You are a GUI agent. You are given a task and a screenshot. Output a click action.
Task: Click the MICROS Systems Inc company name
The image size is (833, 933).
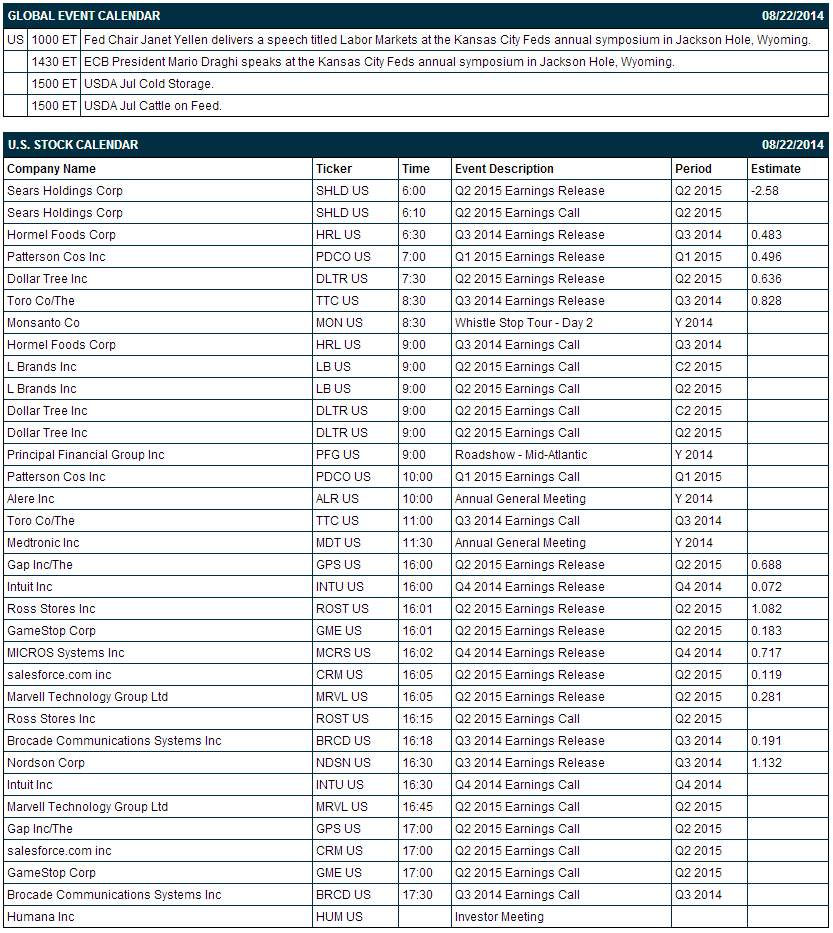65,653
